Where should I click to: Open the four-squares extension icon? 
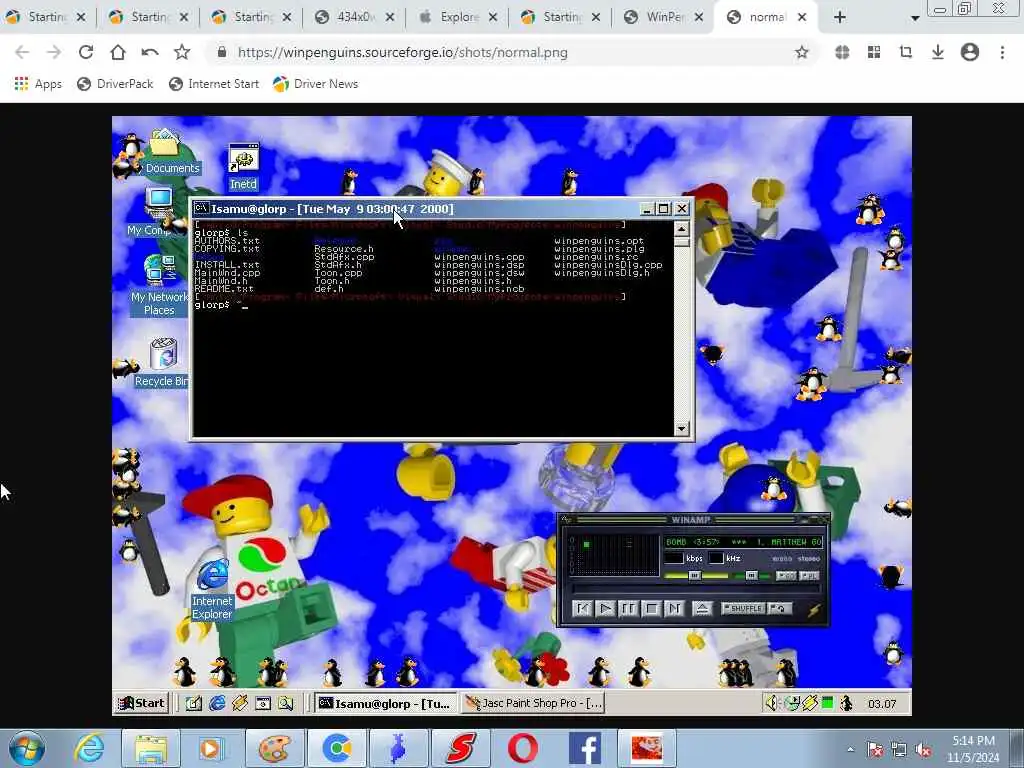point(874,52)
